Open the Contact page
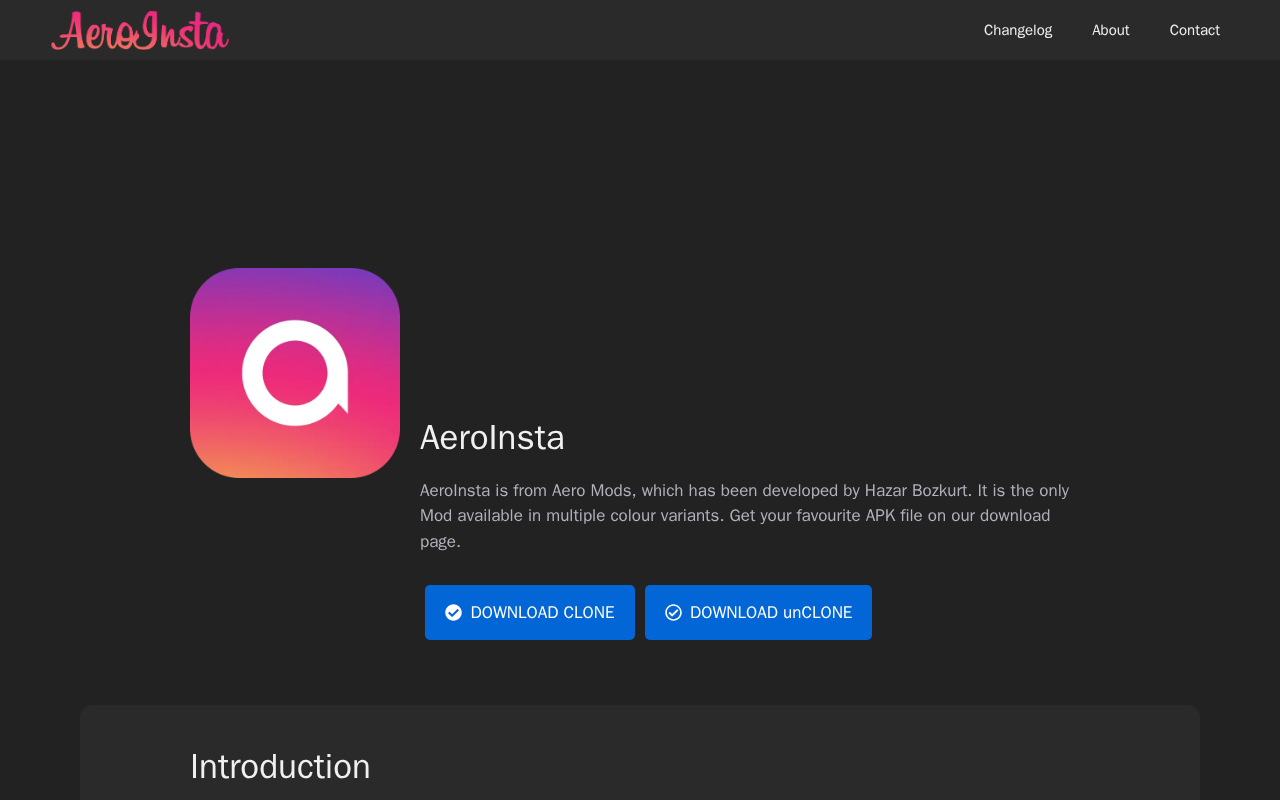Viewport: 1280px width, 800px height. 1195,30
